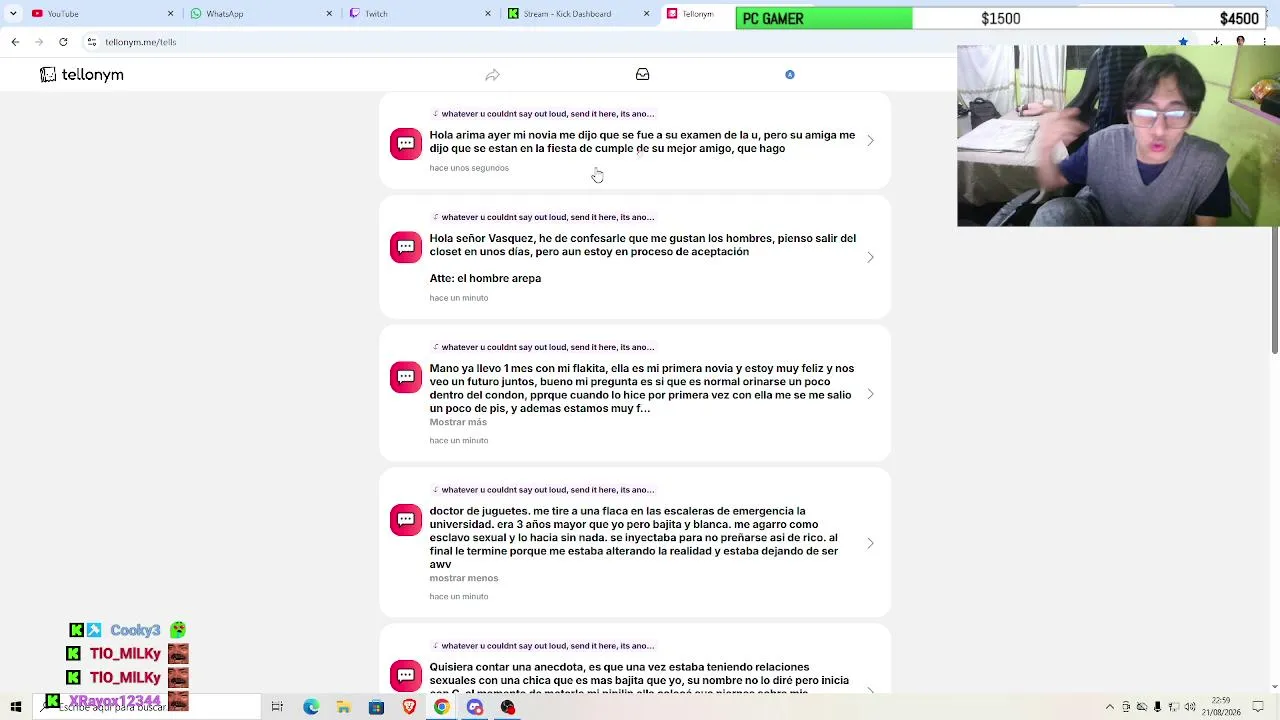This screenshot has width=1280, height=720.
Task: Expand the truncated tell with 'Mostrar más'
Action: pos(458,422)
